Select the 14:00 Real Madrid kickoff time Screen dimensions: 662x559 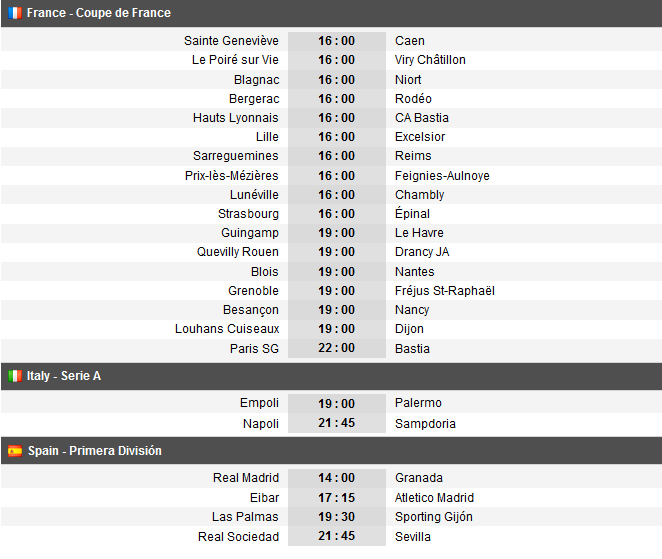coord(336,478)
